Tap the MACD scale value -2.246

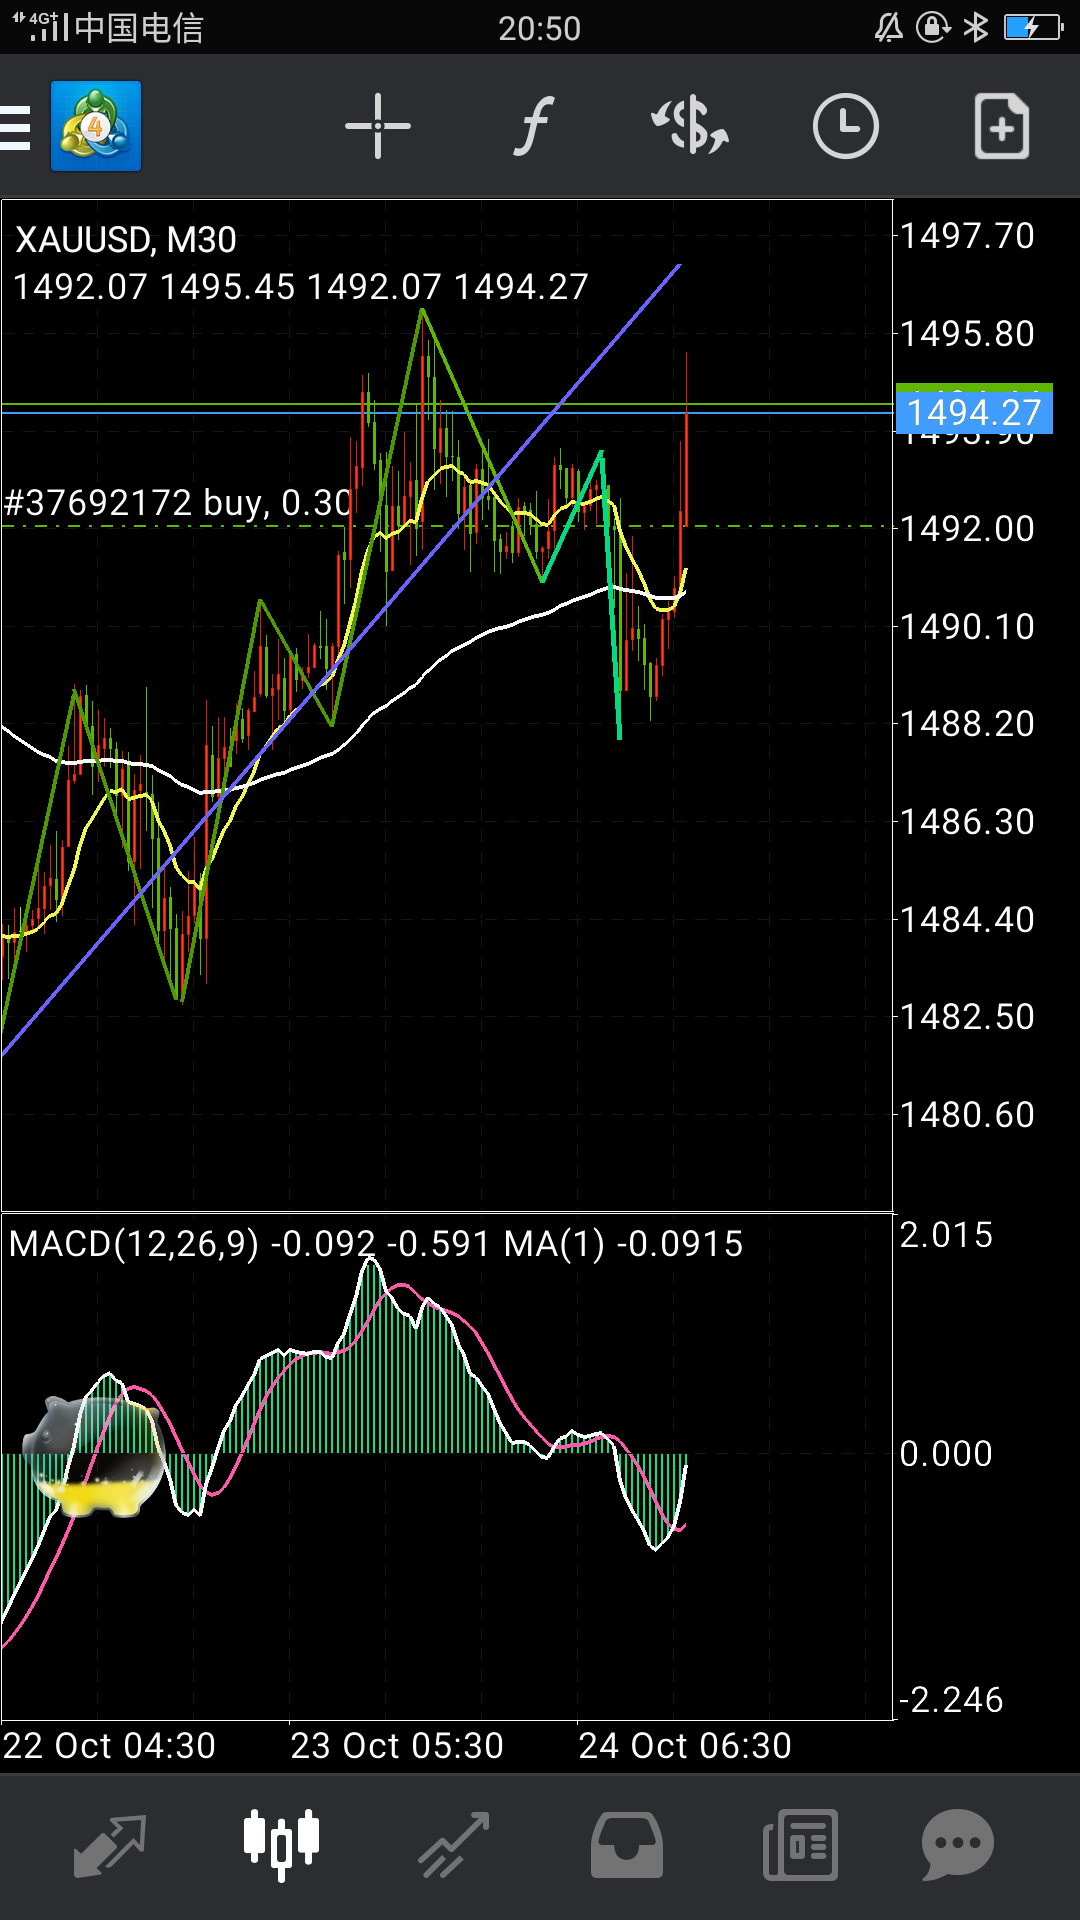tap(951, 1700)
